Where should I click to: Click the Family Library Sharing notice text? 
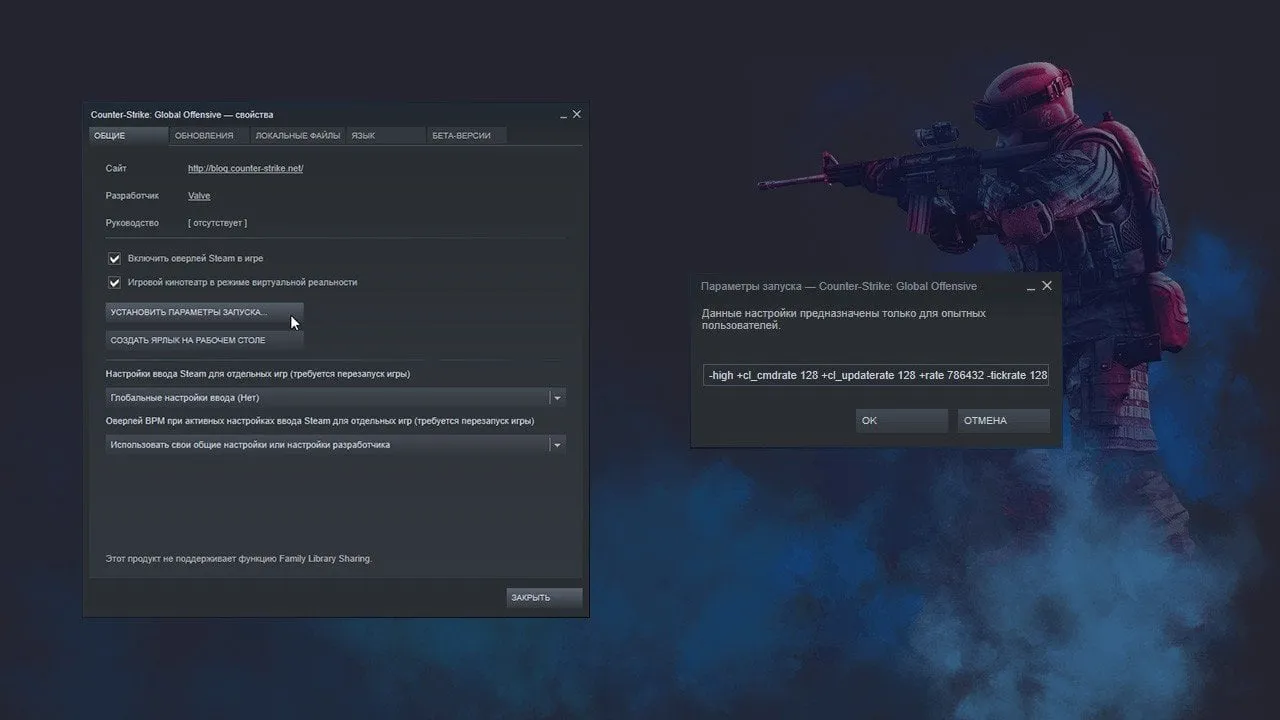238,558
